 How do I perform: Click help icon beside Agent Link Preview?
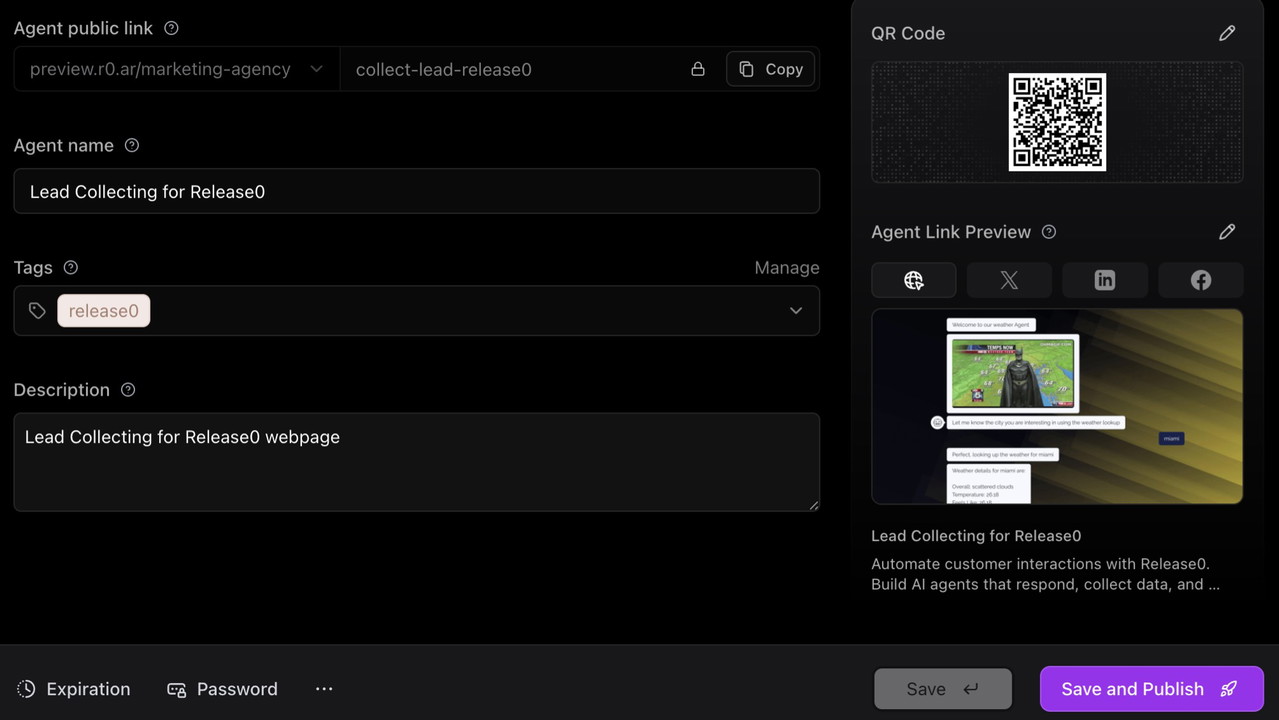pyautogui.click(x=1049, y=231)
